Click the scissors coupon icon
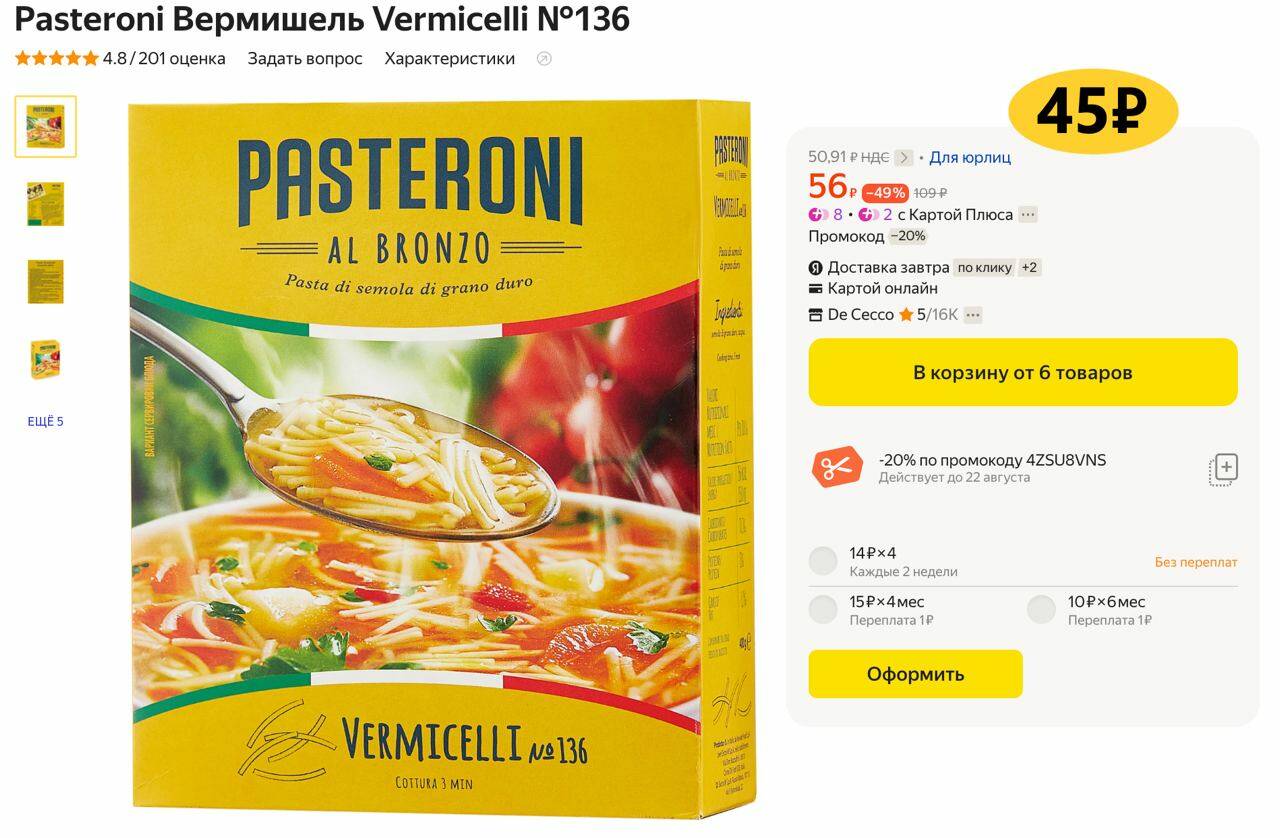The height and width of the screenshot is (838, 1280). [837, 467]
